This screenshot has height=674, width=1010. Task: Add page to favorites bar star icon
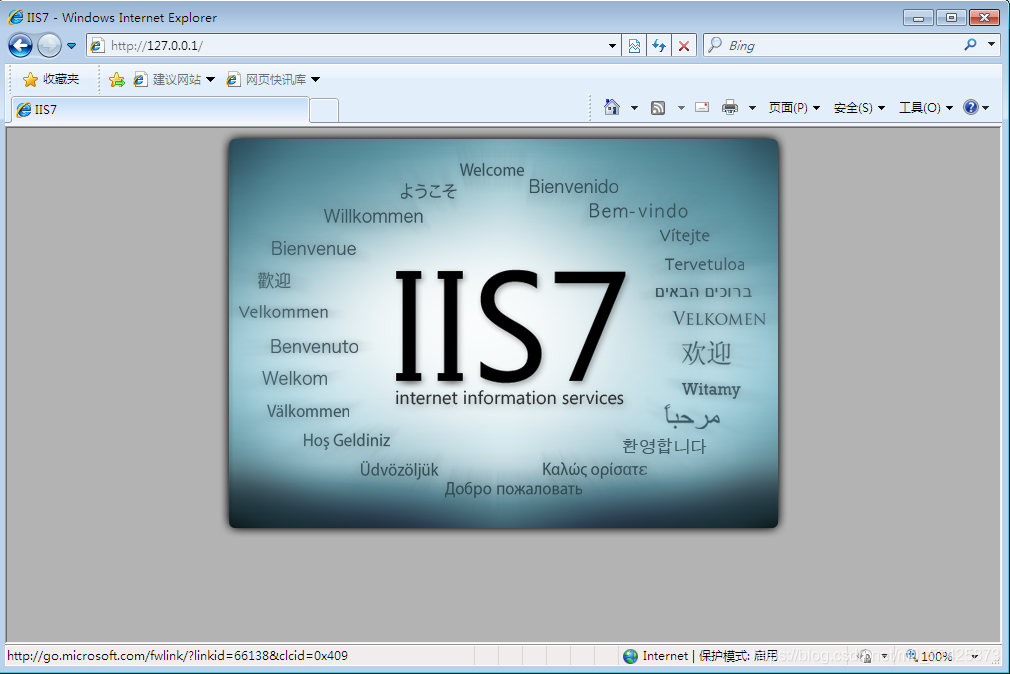coord(117,79)
